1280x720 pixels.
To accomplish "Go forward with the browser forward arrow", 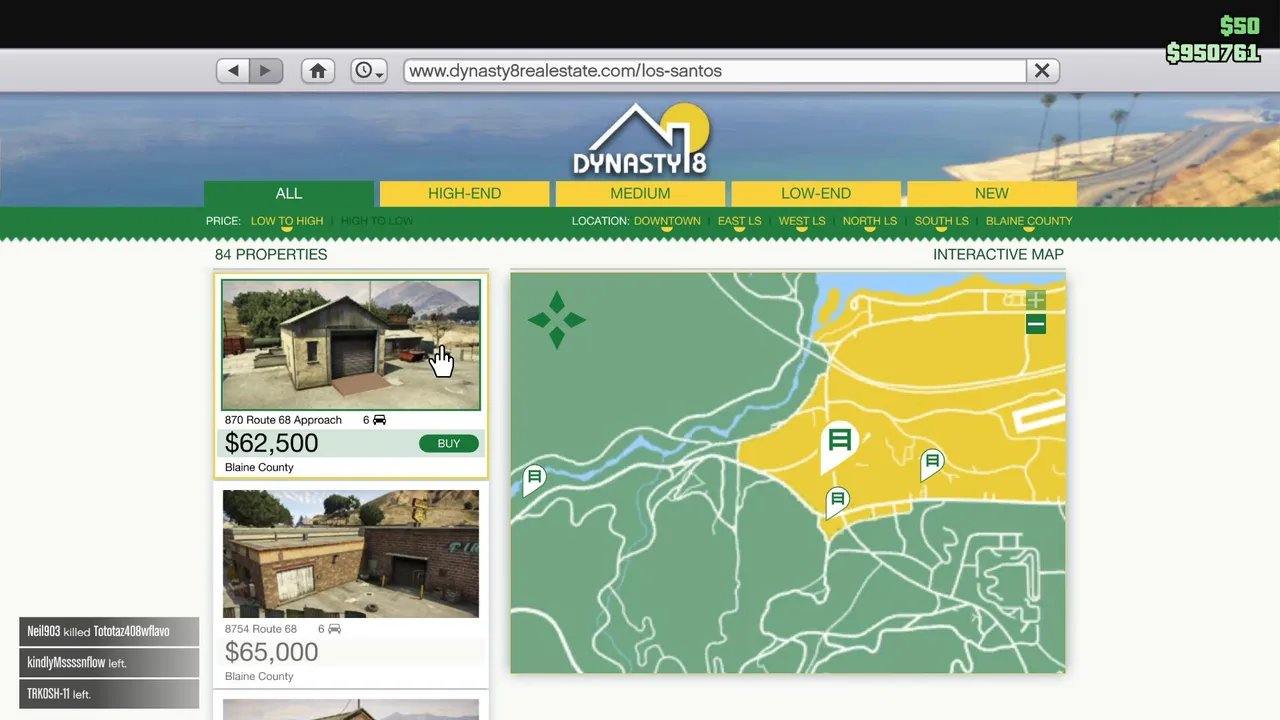I will (266, 71).
